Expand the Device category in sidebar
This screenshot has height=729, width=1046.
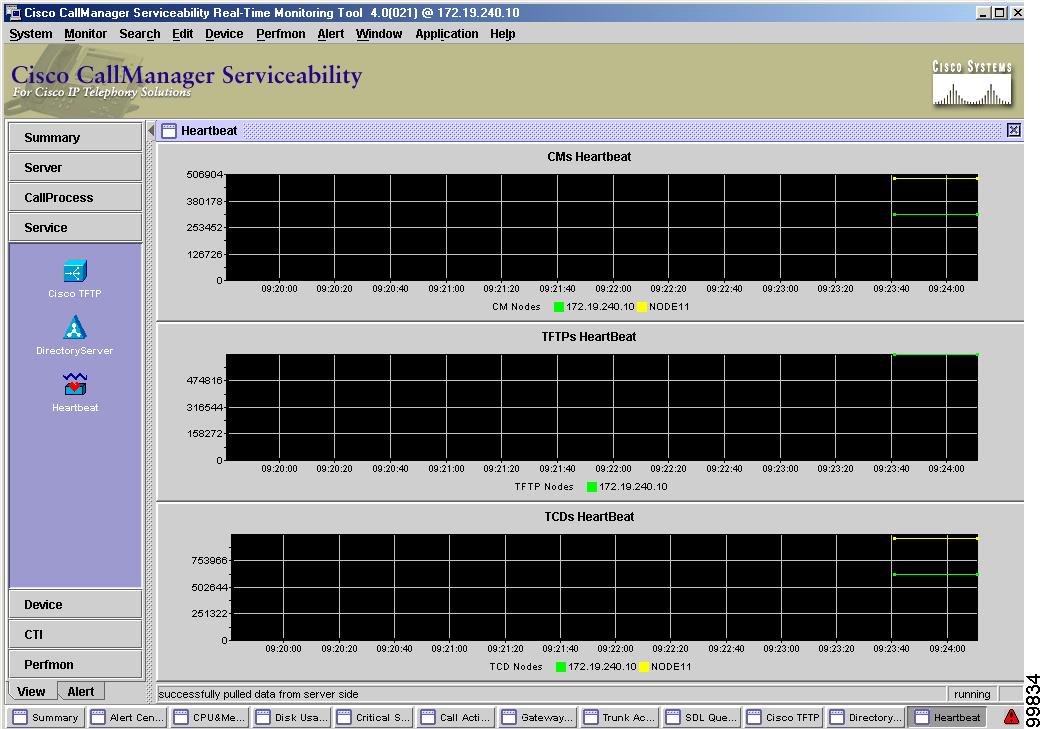(x=75, y=604)
